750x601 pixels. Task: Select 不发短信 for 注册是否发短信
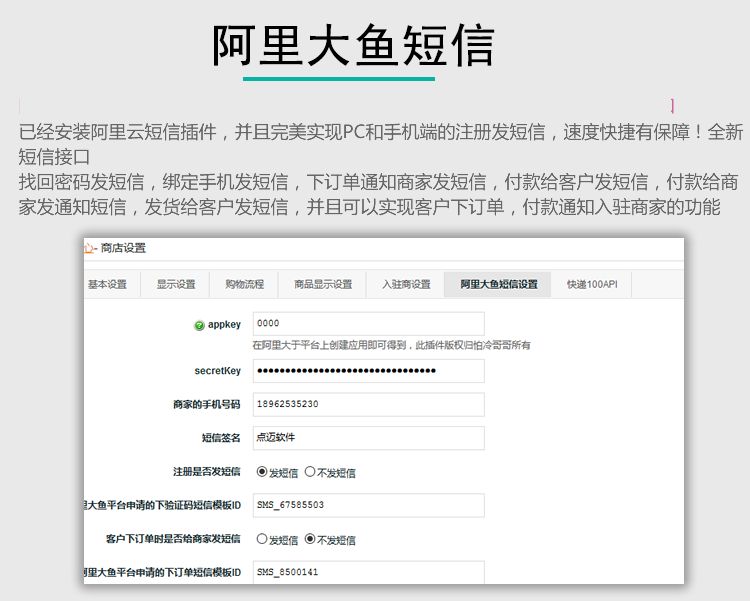[x=310, y=472]
